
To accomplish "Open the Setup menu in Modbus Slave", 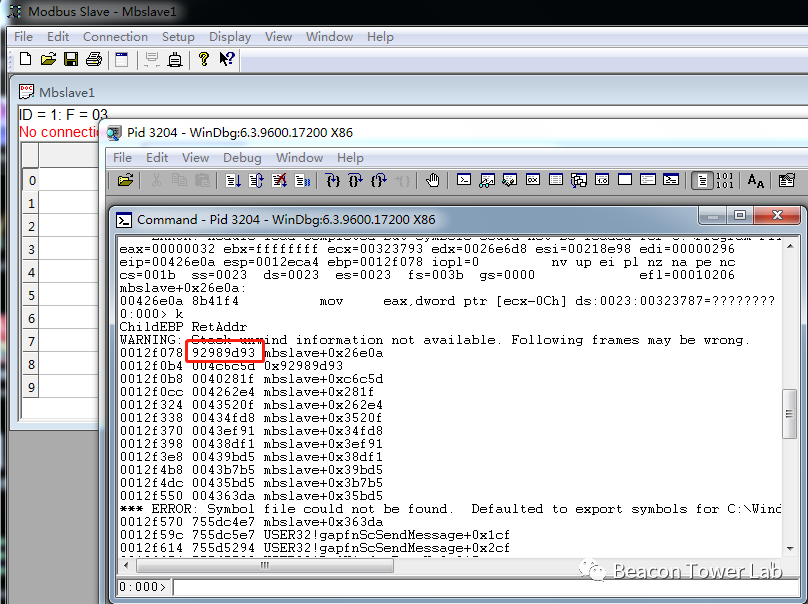I will pyautogui.click(x=178, y=37).
